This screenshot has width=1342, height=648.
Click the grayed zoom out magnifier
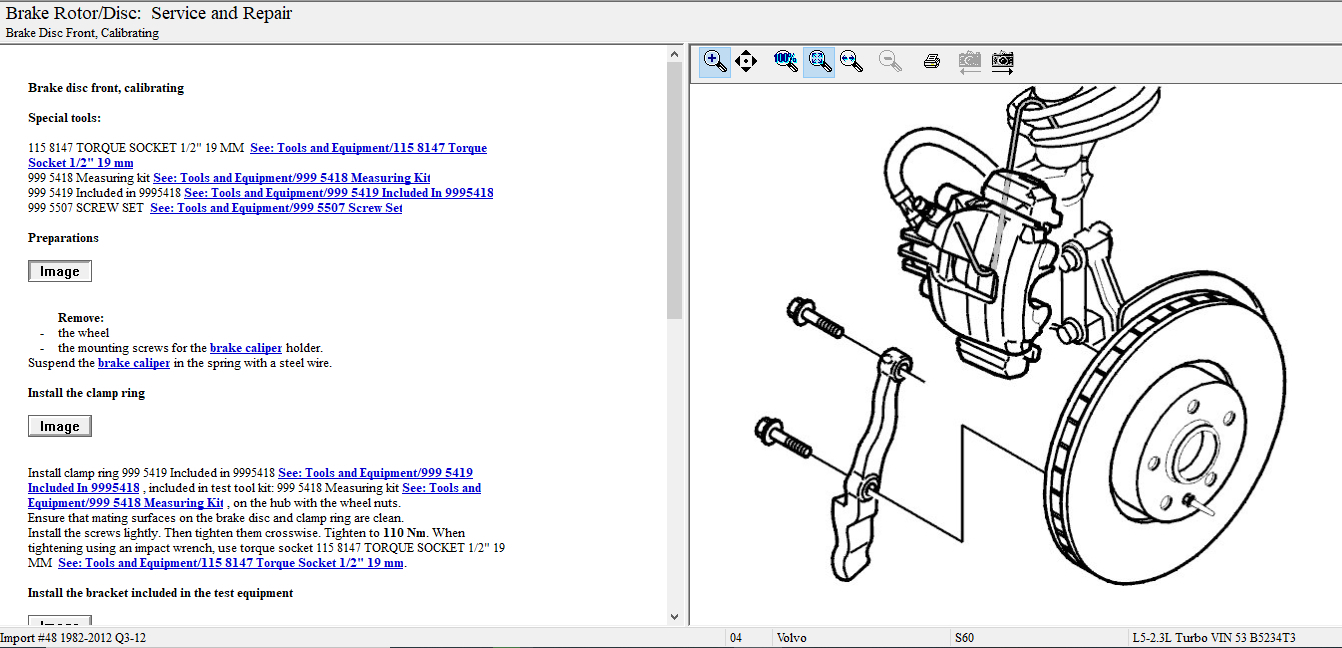coord(890,61)
